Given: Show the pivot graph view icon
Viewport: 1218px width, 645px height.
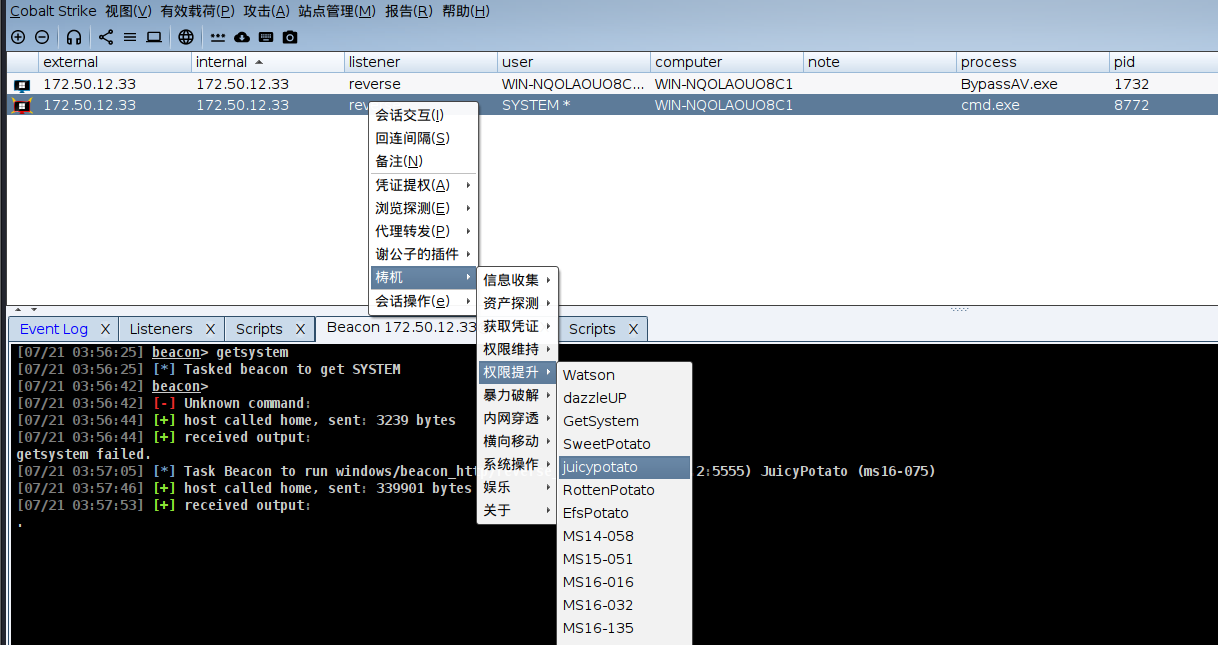Looking at the screenshot, I should (x=106, y=37).
